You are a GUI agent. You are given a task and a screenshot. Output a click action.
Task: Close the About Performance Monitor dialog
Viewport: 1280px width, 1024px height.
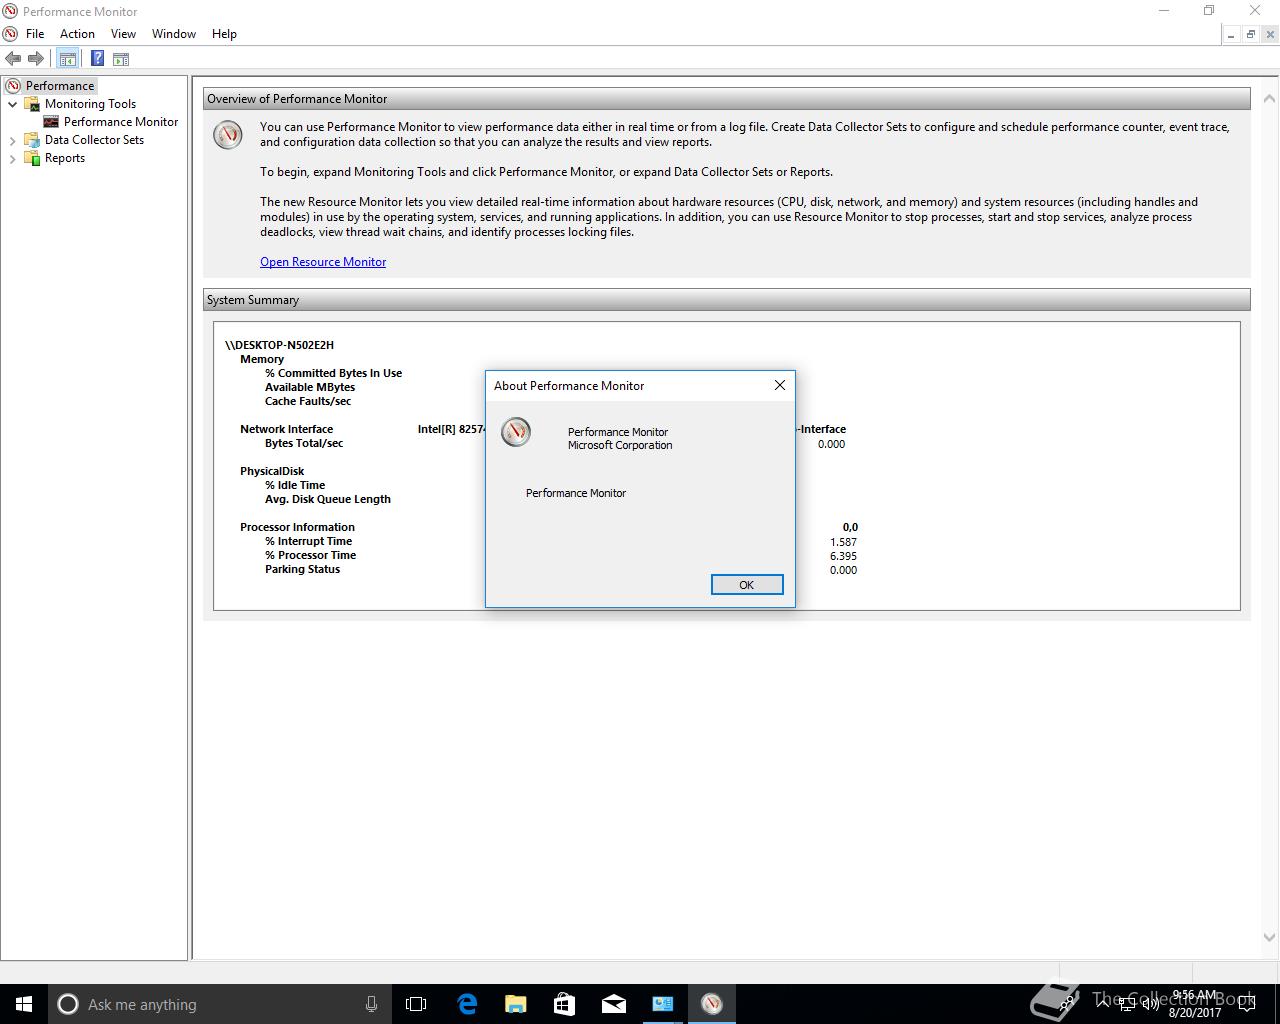tap(780, 385)
